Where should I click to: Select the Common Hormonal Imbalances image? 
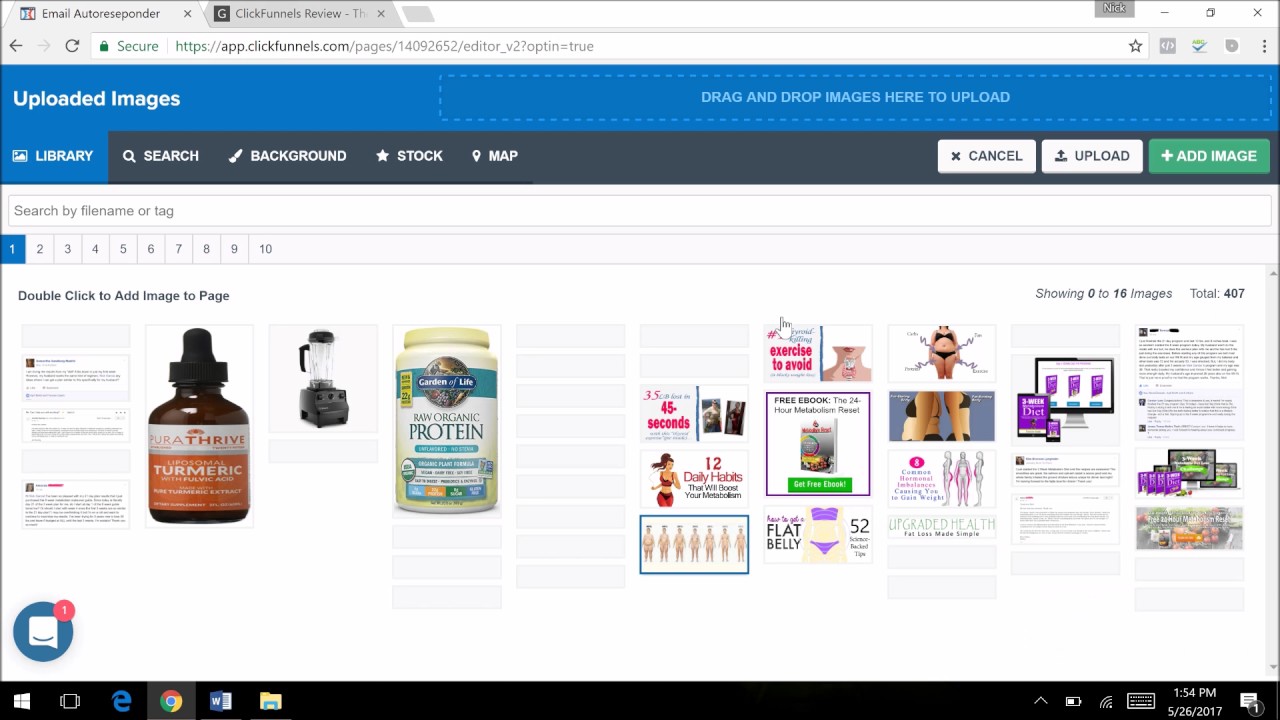pyautogui.click(x=942, y=479)
